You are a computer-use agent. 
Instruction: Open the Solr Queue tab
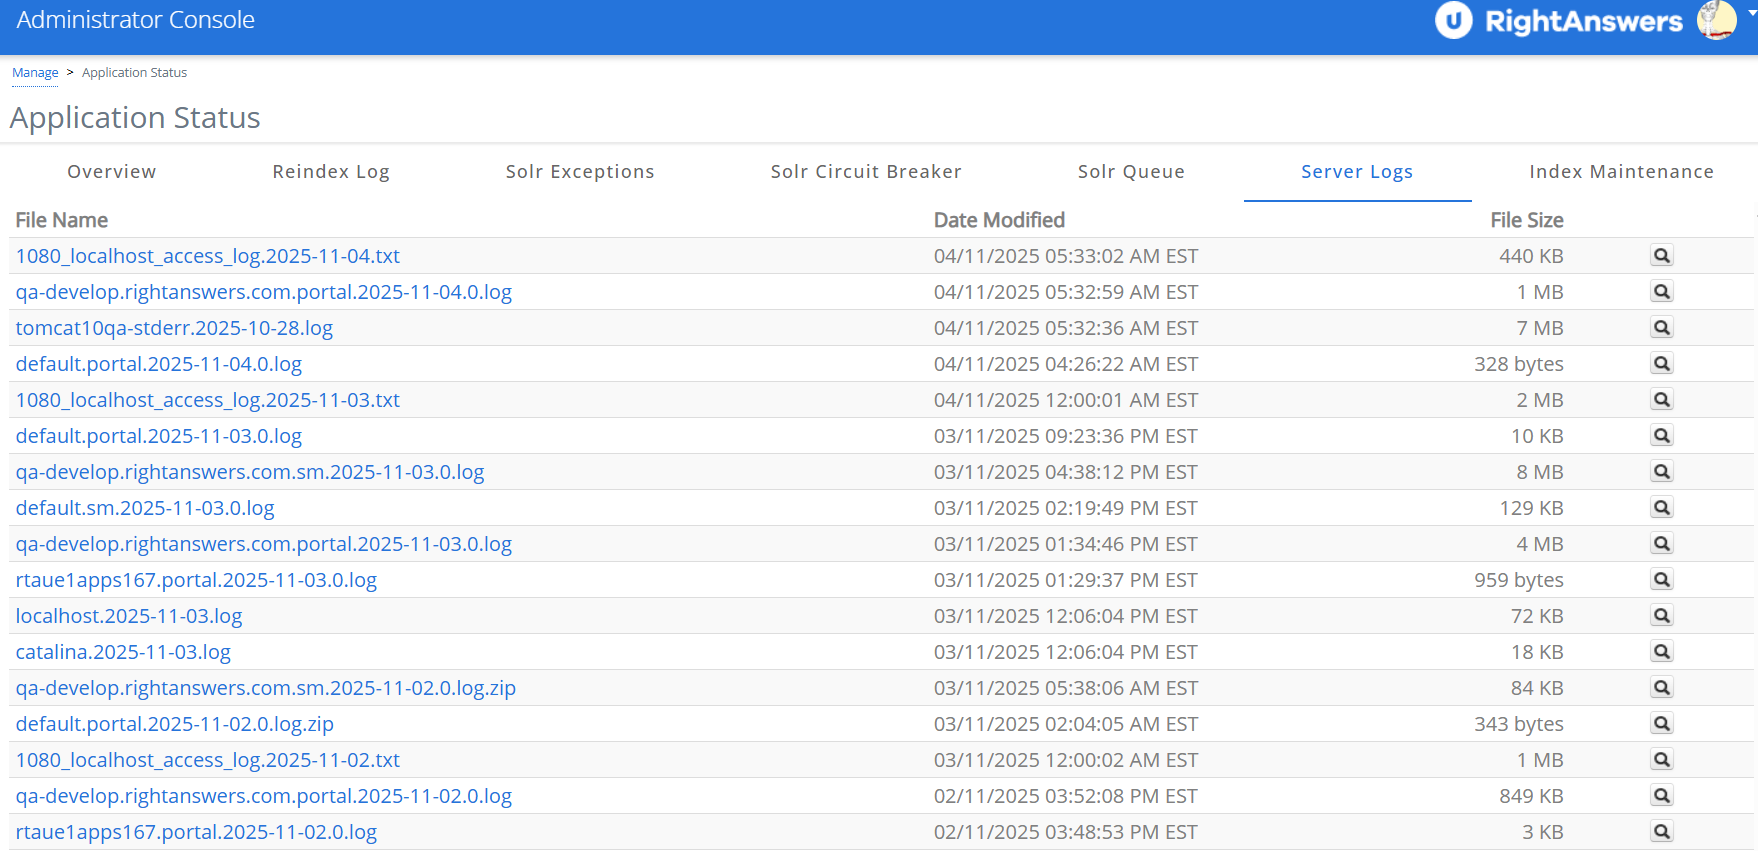click(x=1131, y=172)
